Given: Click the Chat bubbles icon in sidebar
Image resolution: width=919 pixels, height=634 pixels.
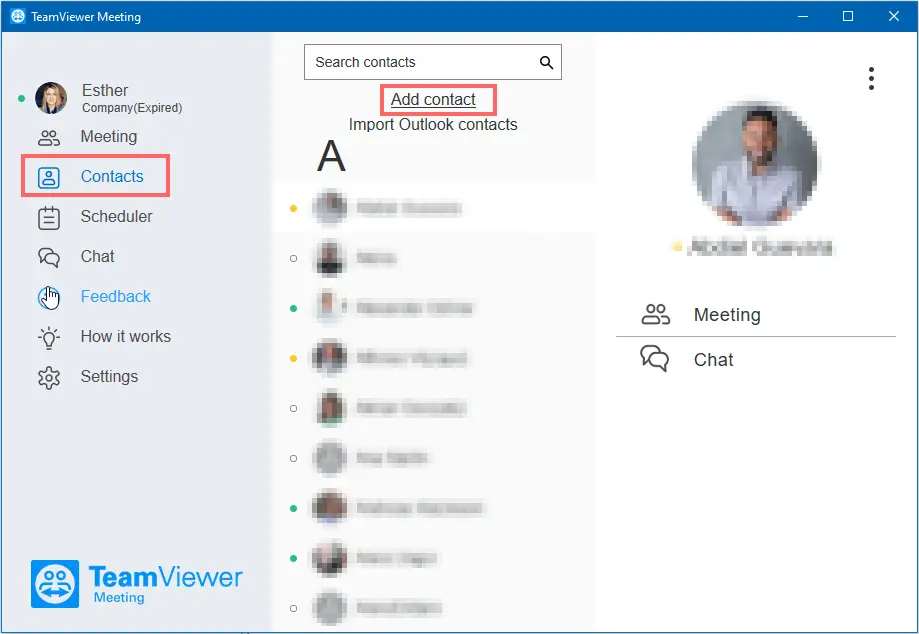Looking at the screenshot, I should click(49, 257).
